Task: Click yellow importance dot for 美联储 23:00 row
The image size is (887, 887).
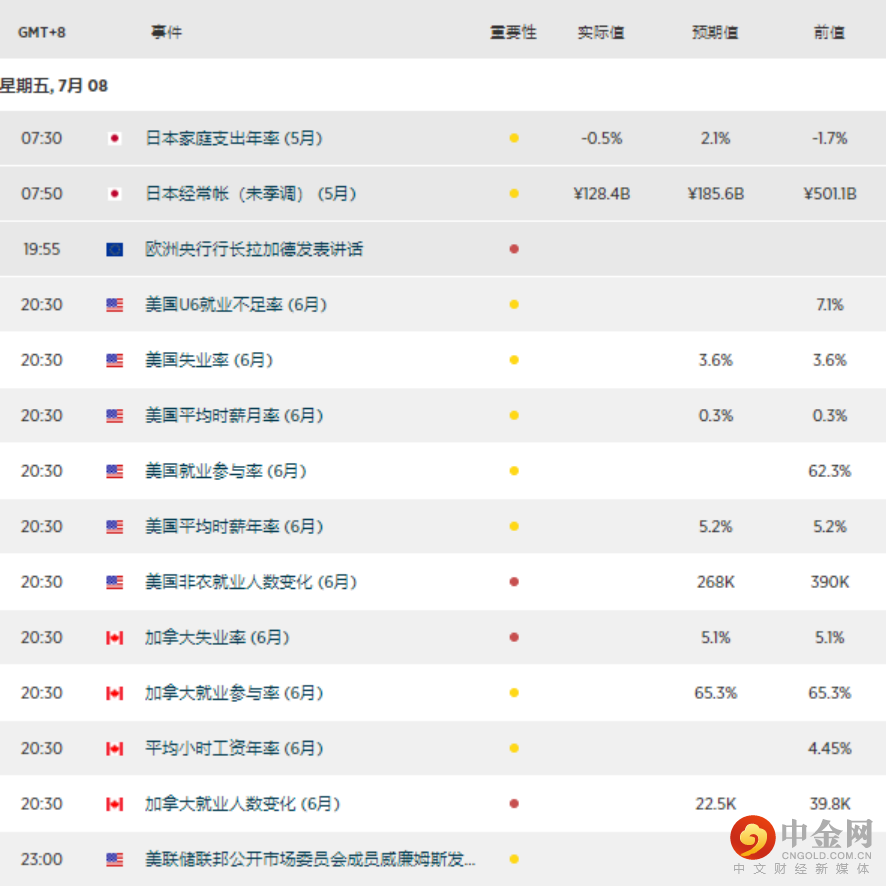Action: [x=514, y=859]
